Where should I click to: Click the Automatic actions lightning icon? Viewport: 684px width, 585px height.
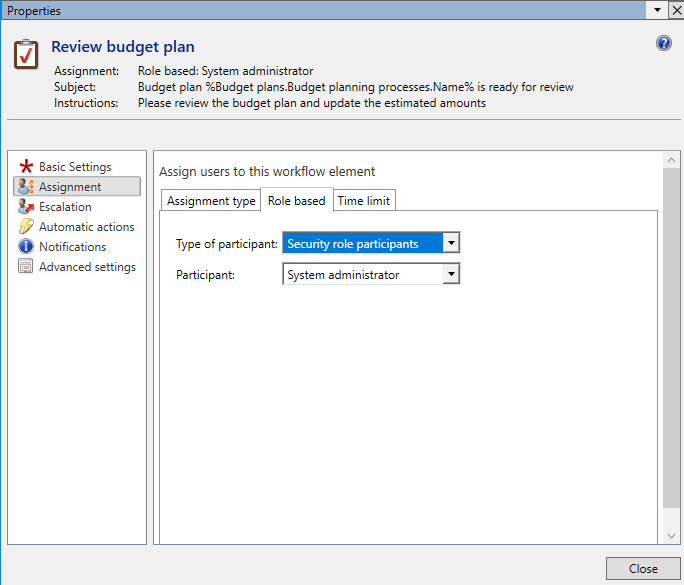25,227
